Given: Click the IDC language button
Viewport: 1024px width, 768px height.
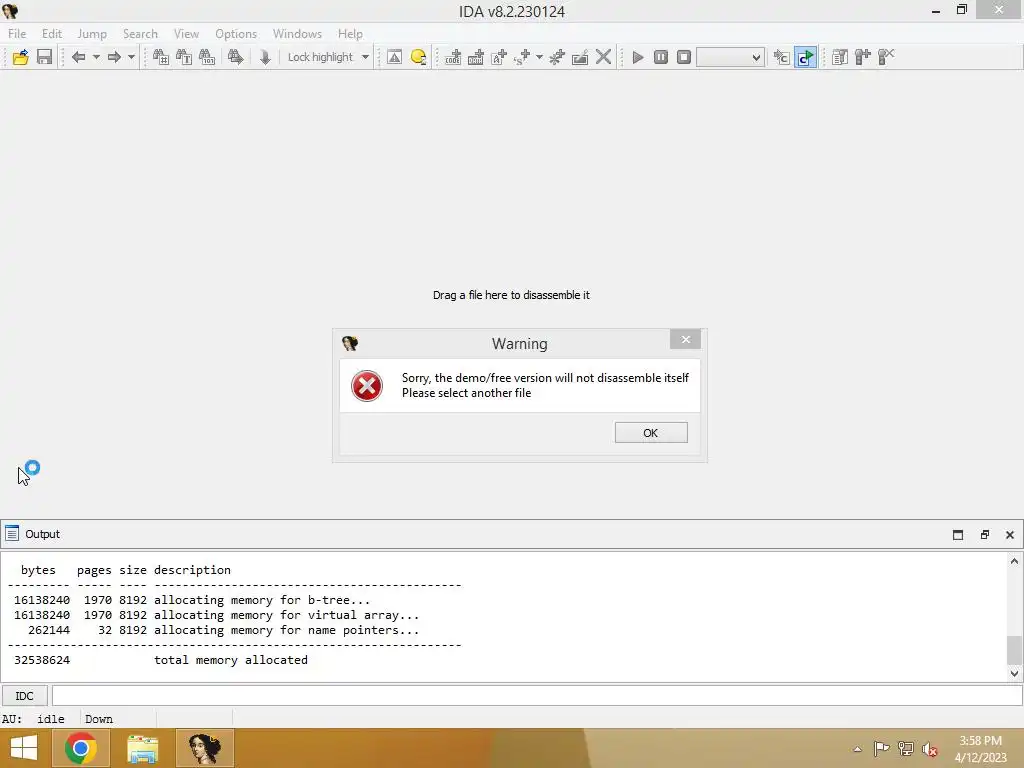Looking at the screenshot, I should click(24, 696).
